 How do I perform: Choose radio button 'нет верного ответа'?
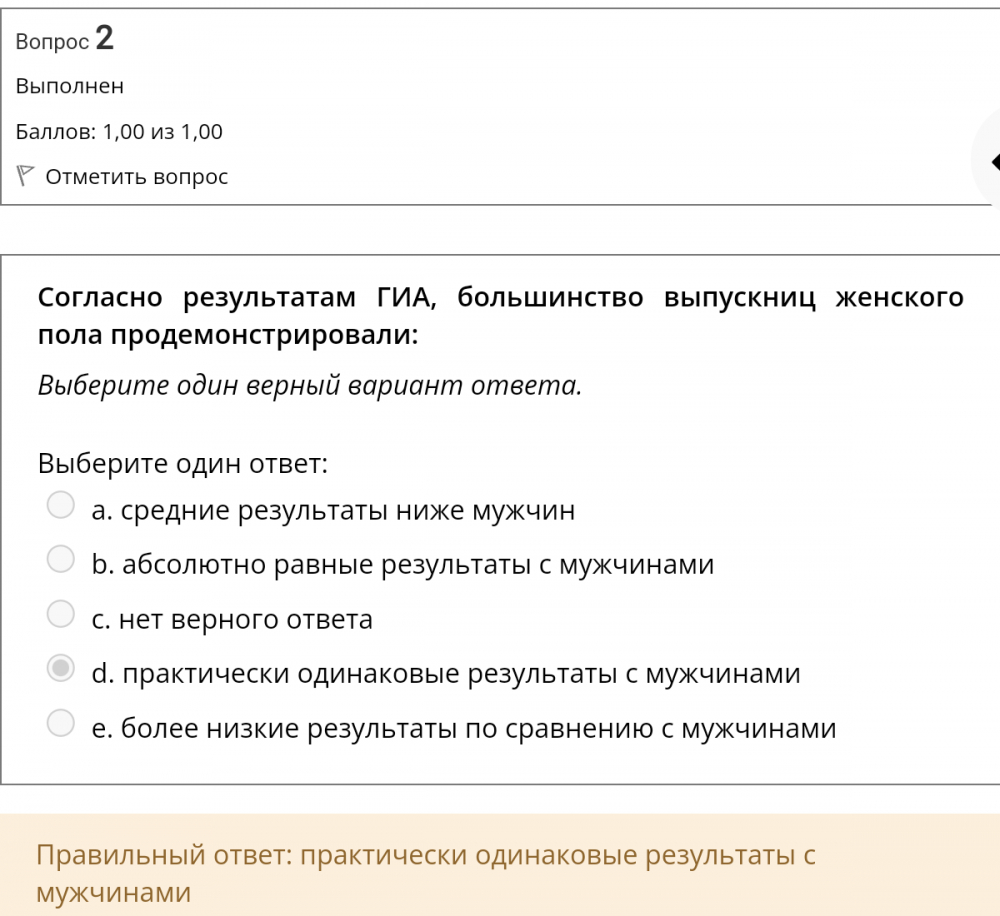(x=62, y=614)
